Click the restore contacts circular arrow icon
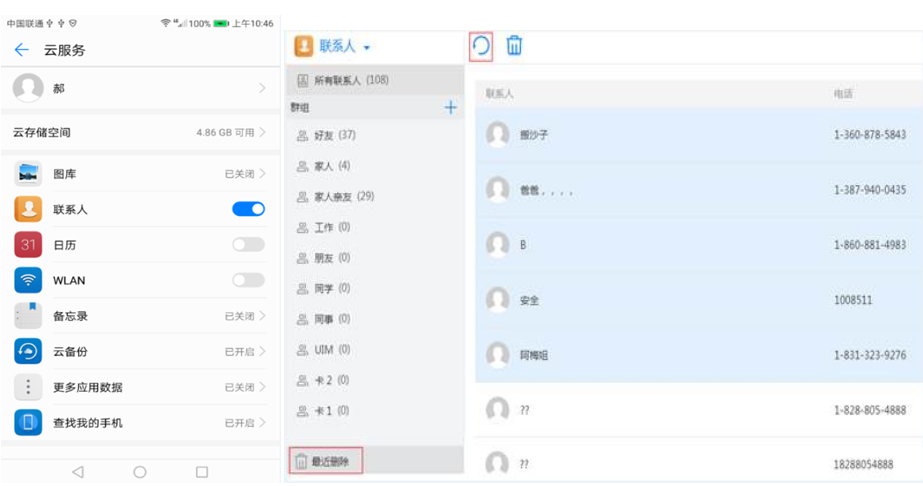Image resolution: width=923 pixels, height=486 pixels. point(481,46)
